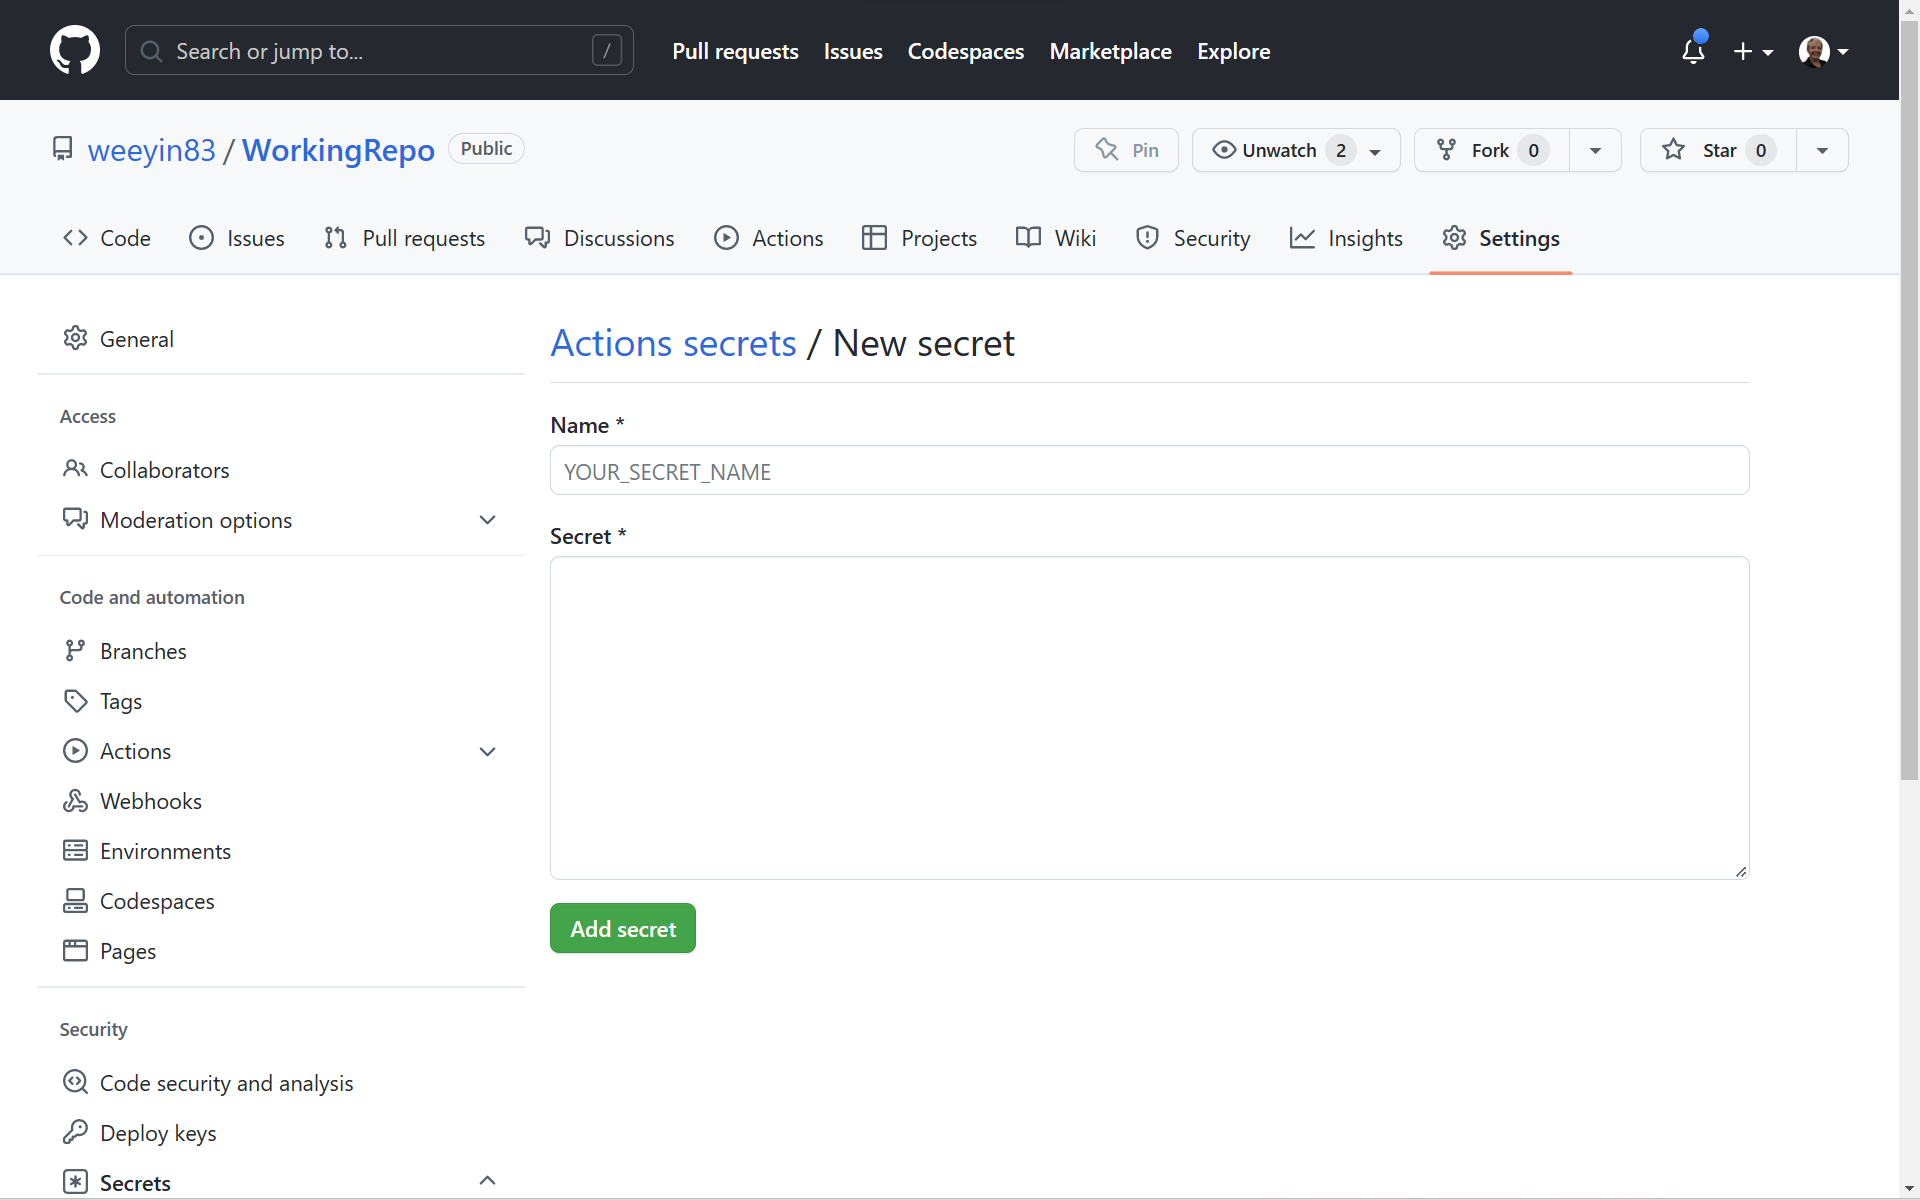
Task: Collapse the Secrets sidebar section
Action: 487,1180
